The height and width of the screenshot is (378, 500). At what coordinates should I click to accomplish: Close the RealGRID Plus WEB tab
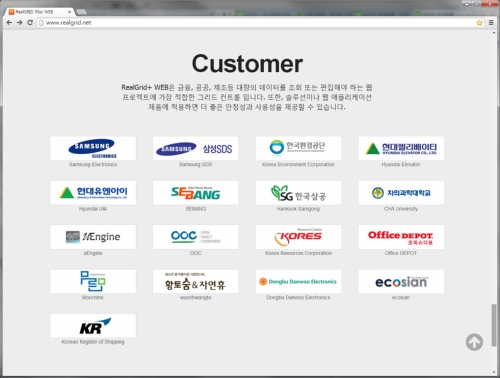(x=69, y=12)
